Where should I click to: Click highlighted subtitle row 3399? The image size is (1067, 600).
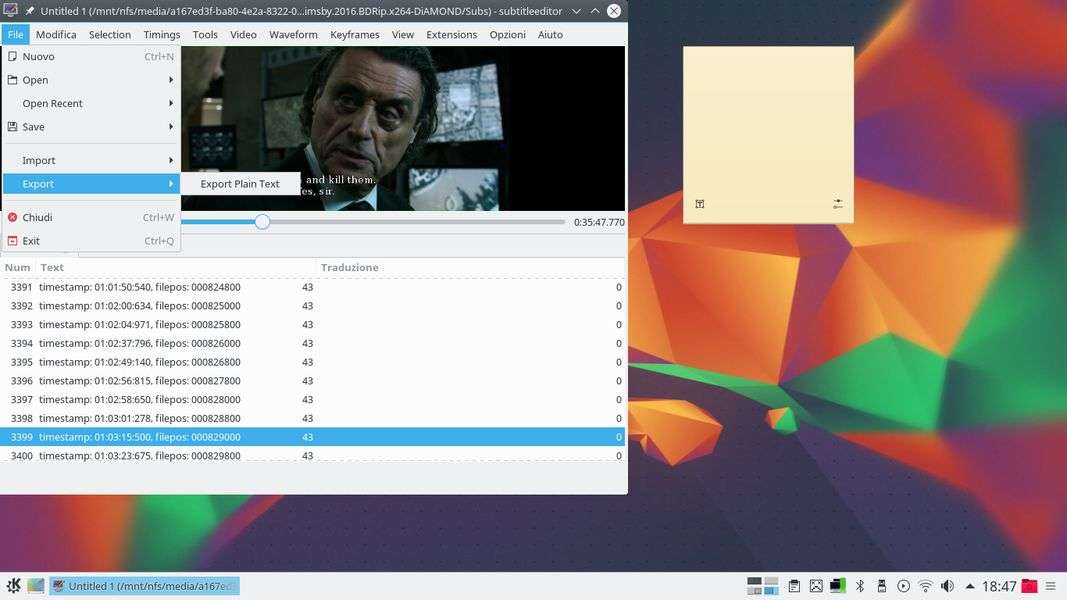[x=312, y=437]
